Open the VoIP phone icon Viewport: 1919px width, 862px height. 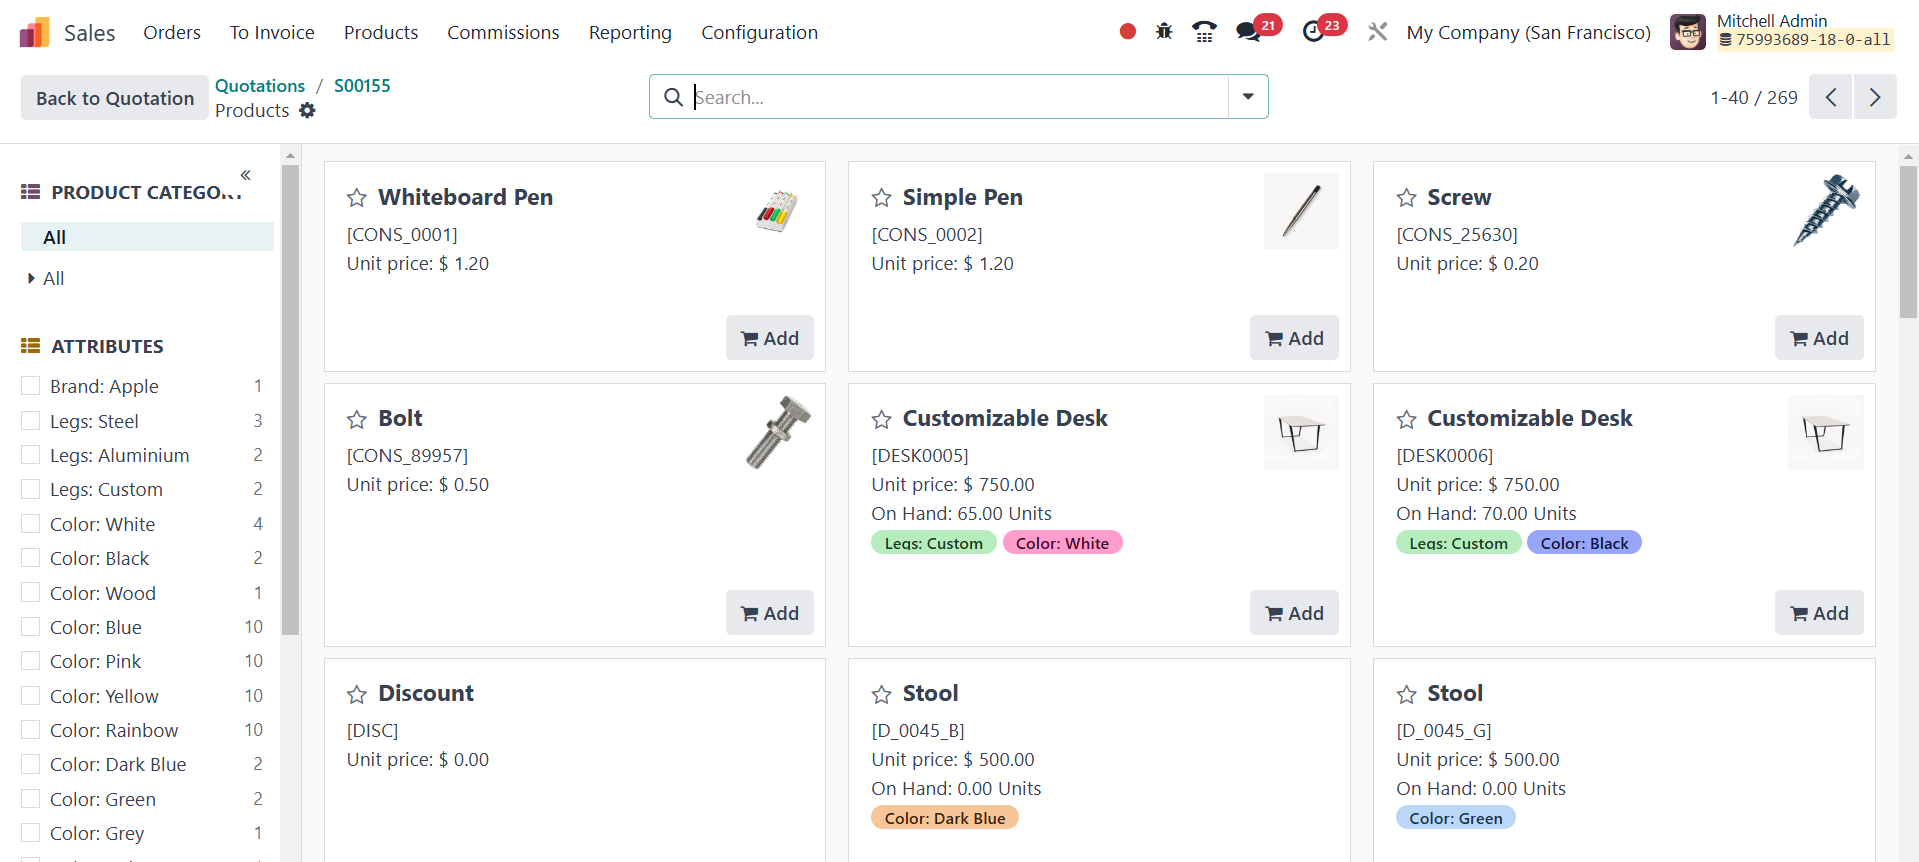point(1204,32)
